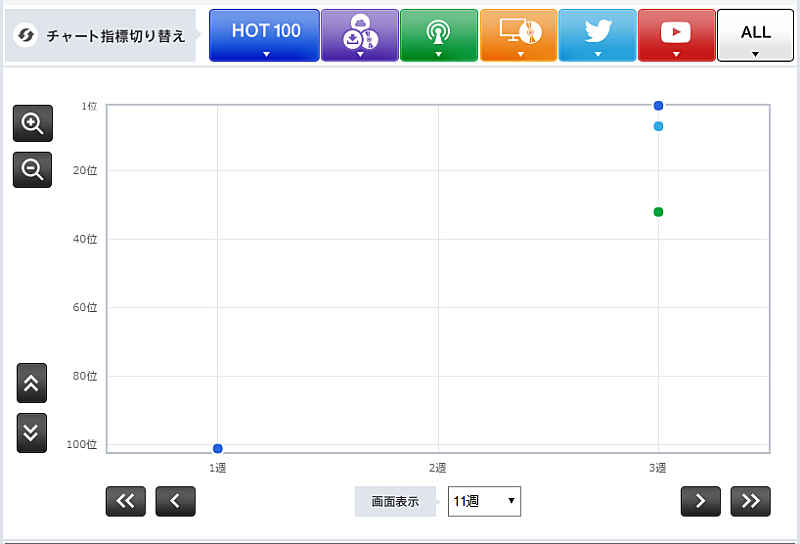
Task: Select the red YouTube metric button
Action: point(676,36)
